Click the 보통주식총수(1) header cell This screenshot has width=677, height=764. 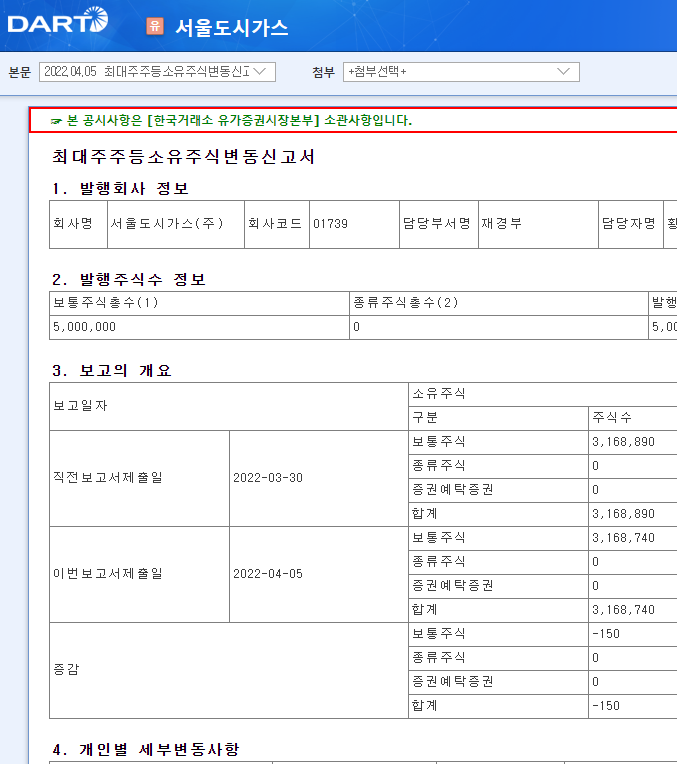pyautogui.click(x=199, y=303)
